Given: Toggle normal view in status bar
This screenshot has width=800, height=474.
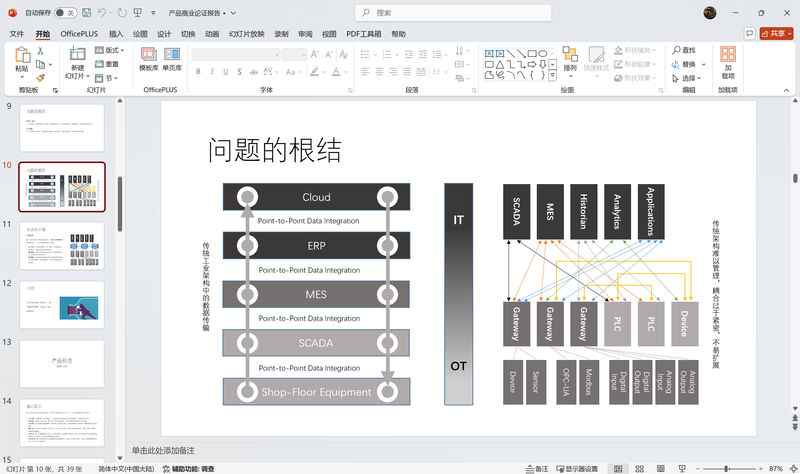Looking at the screenshot, I should click(618, 468).
